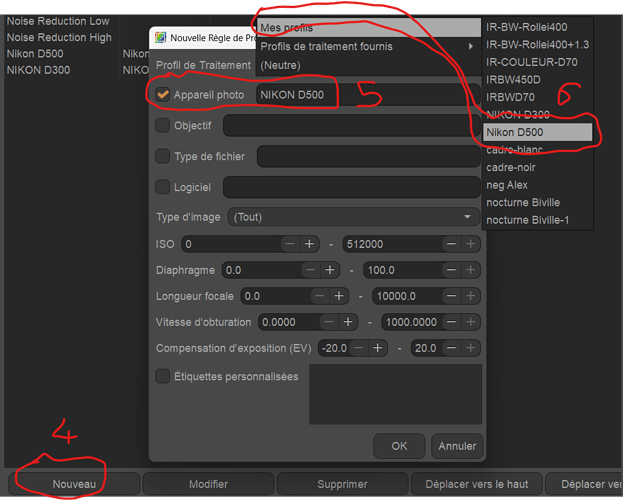Decrease the ISO maximum 512000 value
This screenshot has width=623, height=500.
tap(451, 244)
